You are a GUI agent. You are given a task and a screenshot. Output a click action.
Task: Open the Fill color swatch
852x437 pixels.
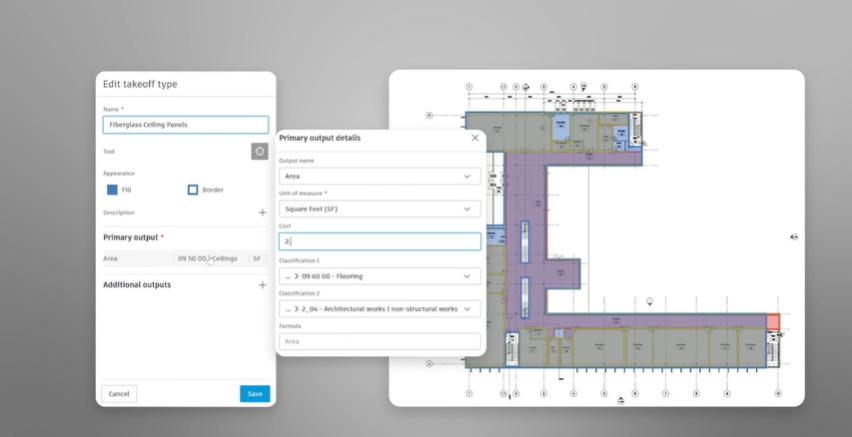click(112, 190)
